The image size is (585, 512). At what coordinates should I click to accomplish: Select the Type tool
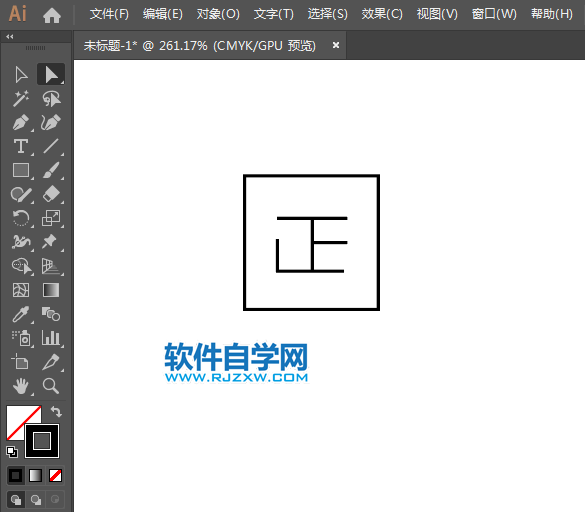[x=21, y=146]
